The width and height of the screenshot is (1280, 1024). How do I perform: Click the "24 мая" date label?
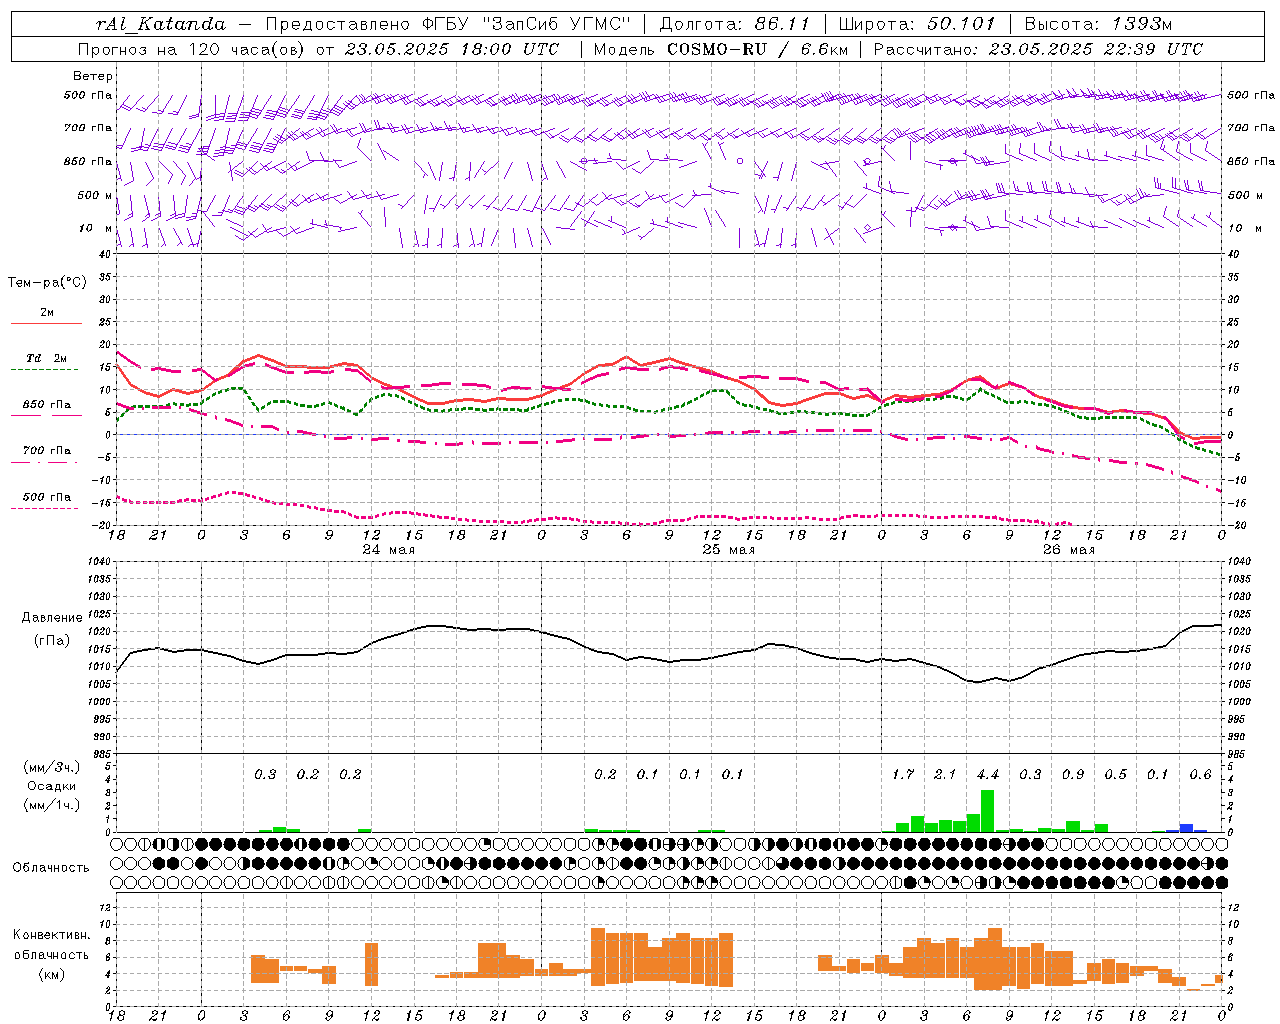(388, 550)
